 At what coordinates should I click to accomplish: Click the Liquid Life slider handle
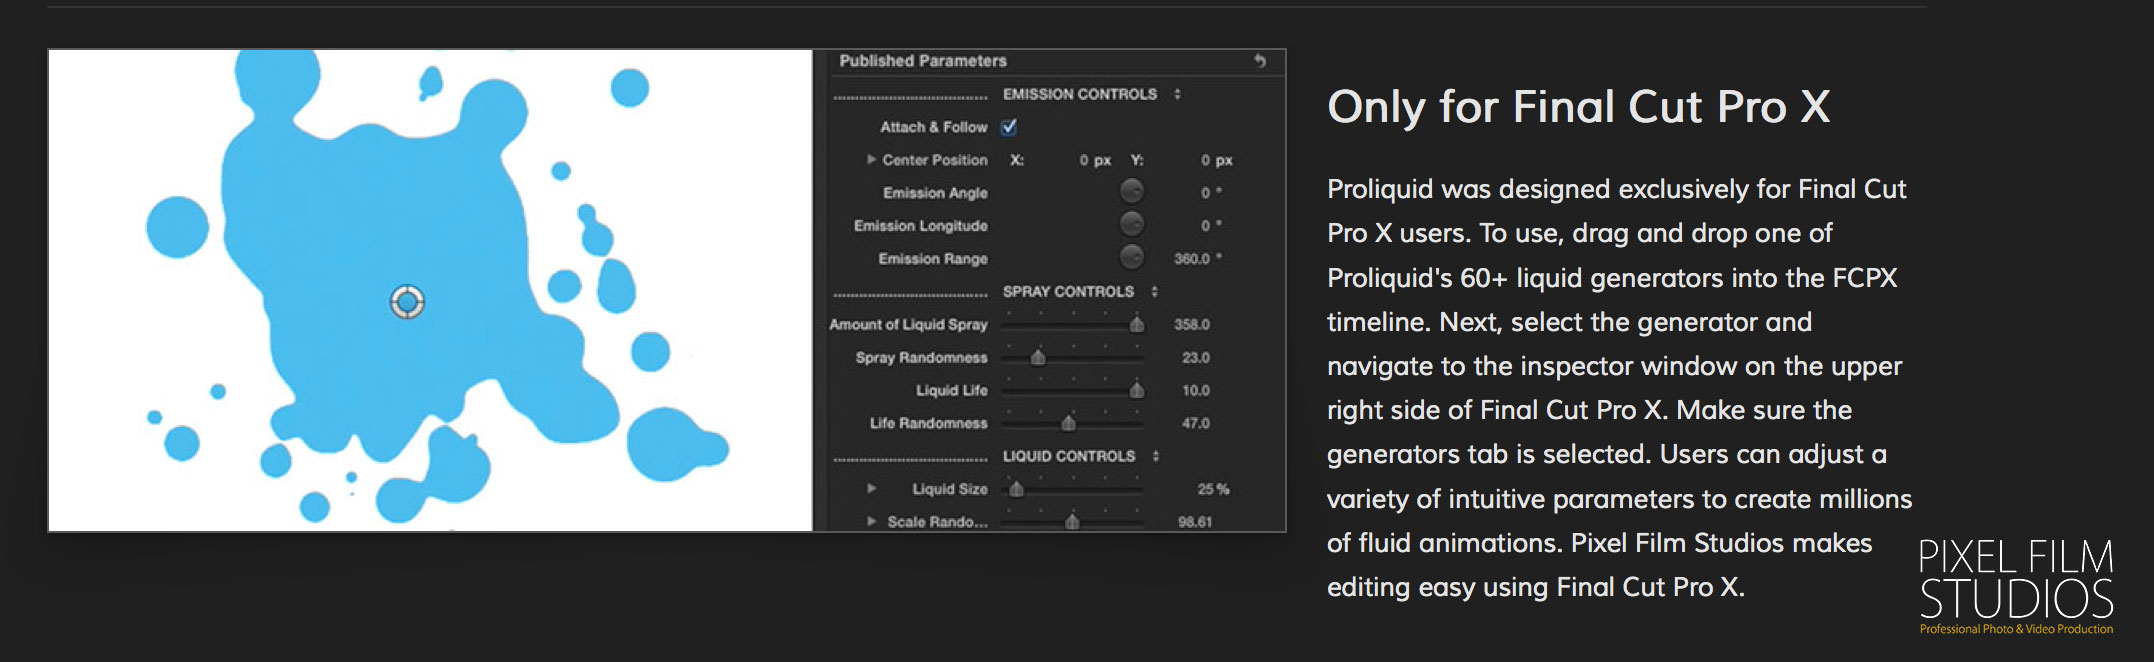coord(1137,390)
